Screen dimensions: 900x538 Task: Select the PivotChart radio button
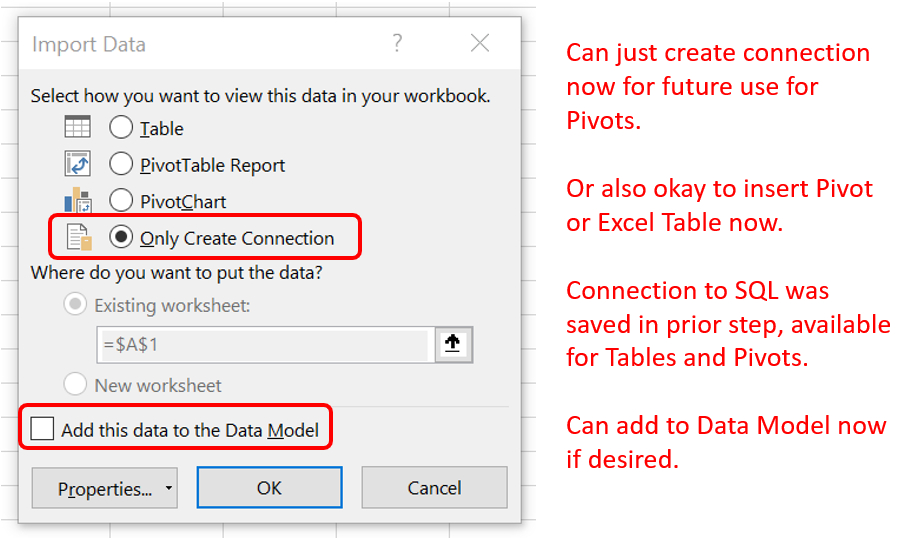pos(121,200)
